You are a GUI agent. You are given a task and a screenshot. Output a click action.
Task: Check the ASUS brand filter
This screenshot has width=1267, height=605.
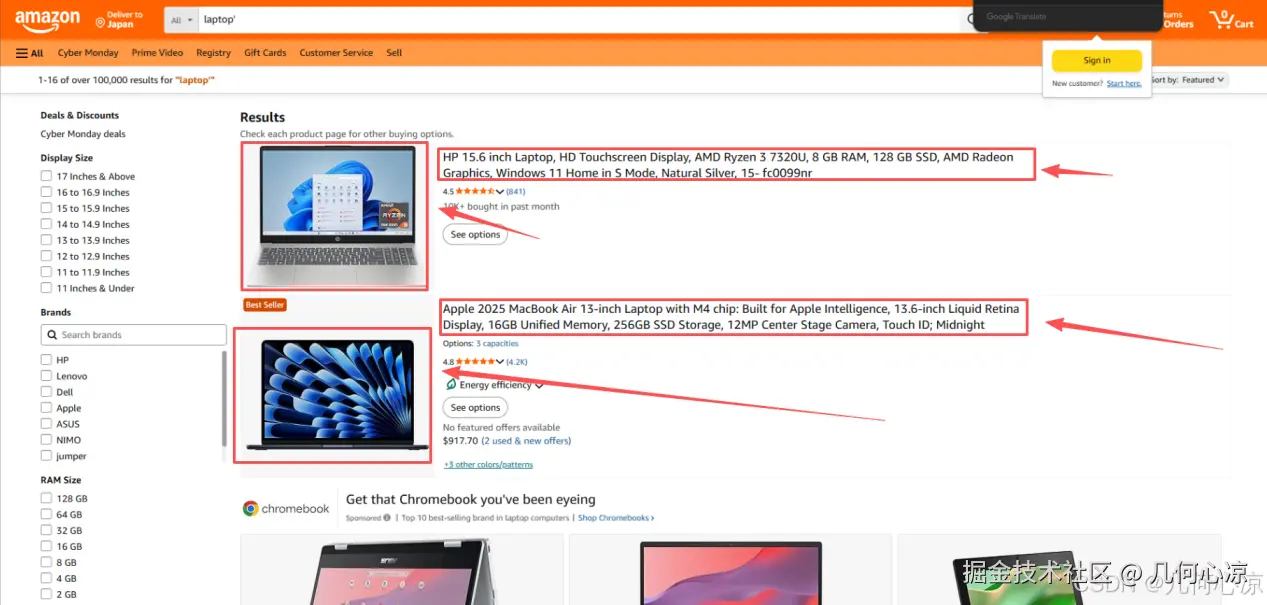click(x=46, y=424)
